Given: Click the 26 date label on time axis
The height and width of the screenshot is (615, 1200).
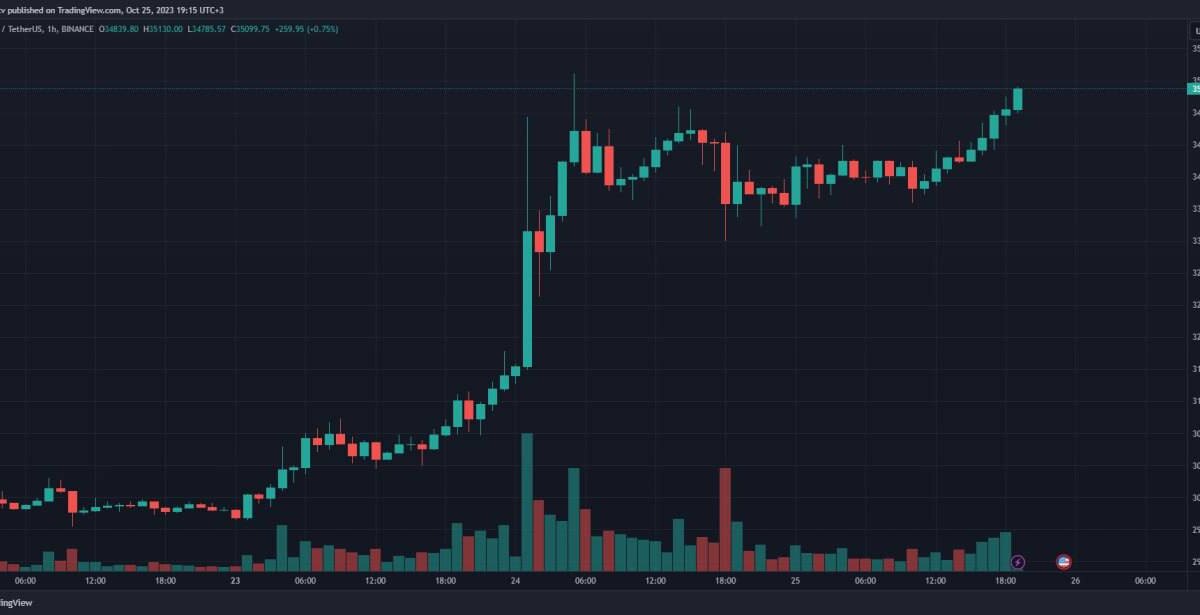Looking at the screenshot, I should [x=1076, y=581].
